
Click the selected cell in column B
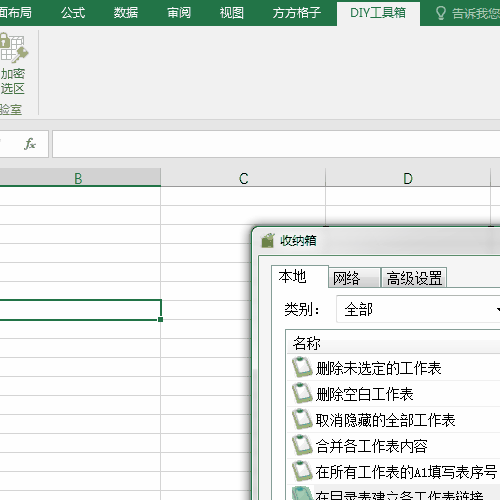tap(80, 310)
